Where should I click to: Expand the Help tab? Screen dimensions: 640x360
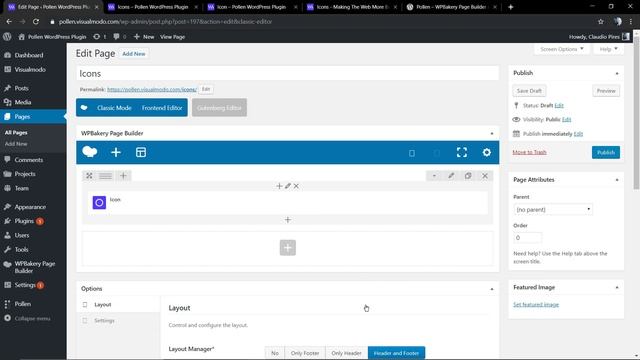608,49
